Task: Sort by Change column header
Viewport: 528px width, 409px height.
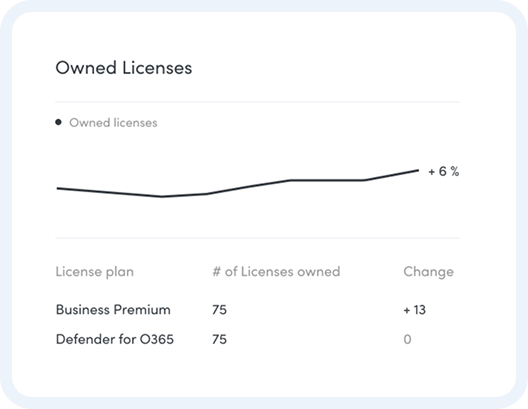Action: coord(428,272)
